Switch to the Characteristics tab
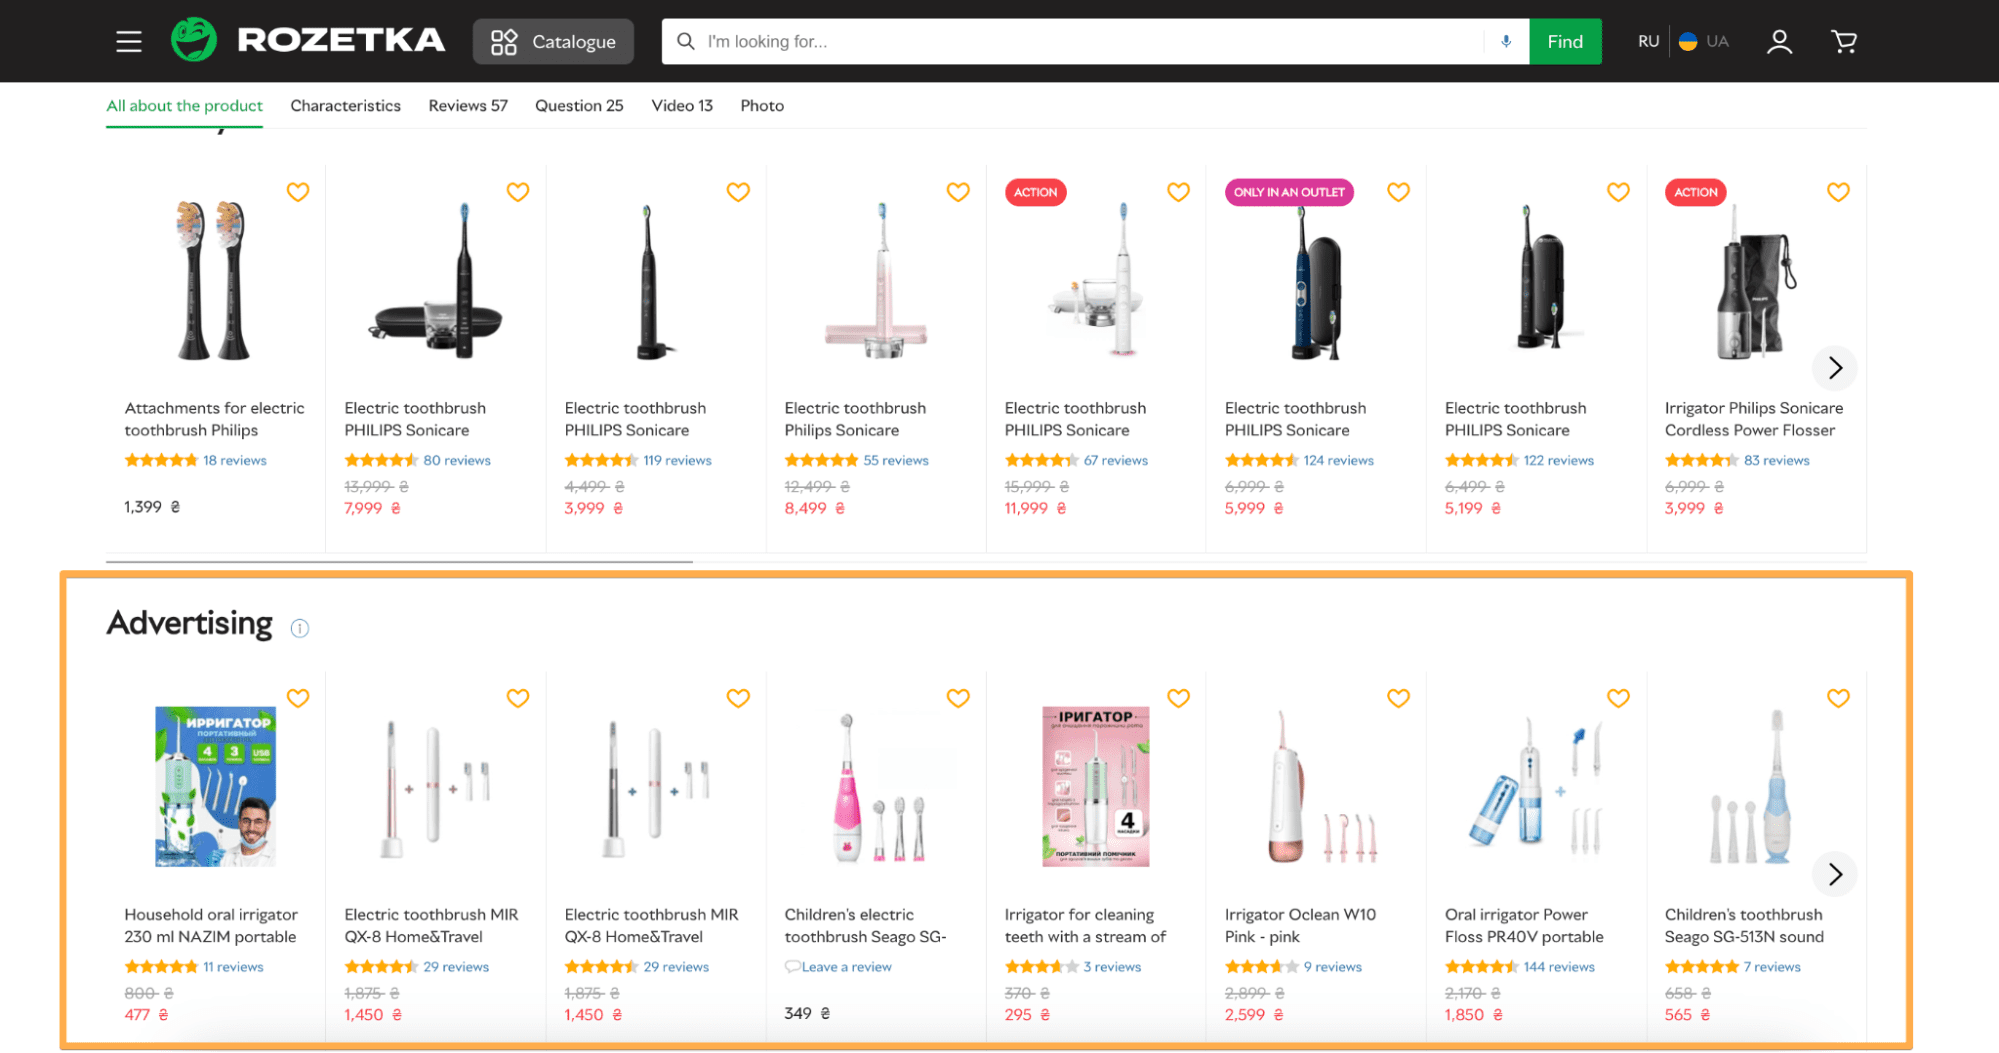This screenshot has height=1053, width=1999. 345,106
